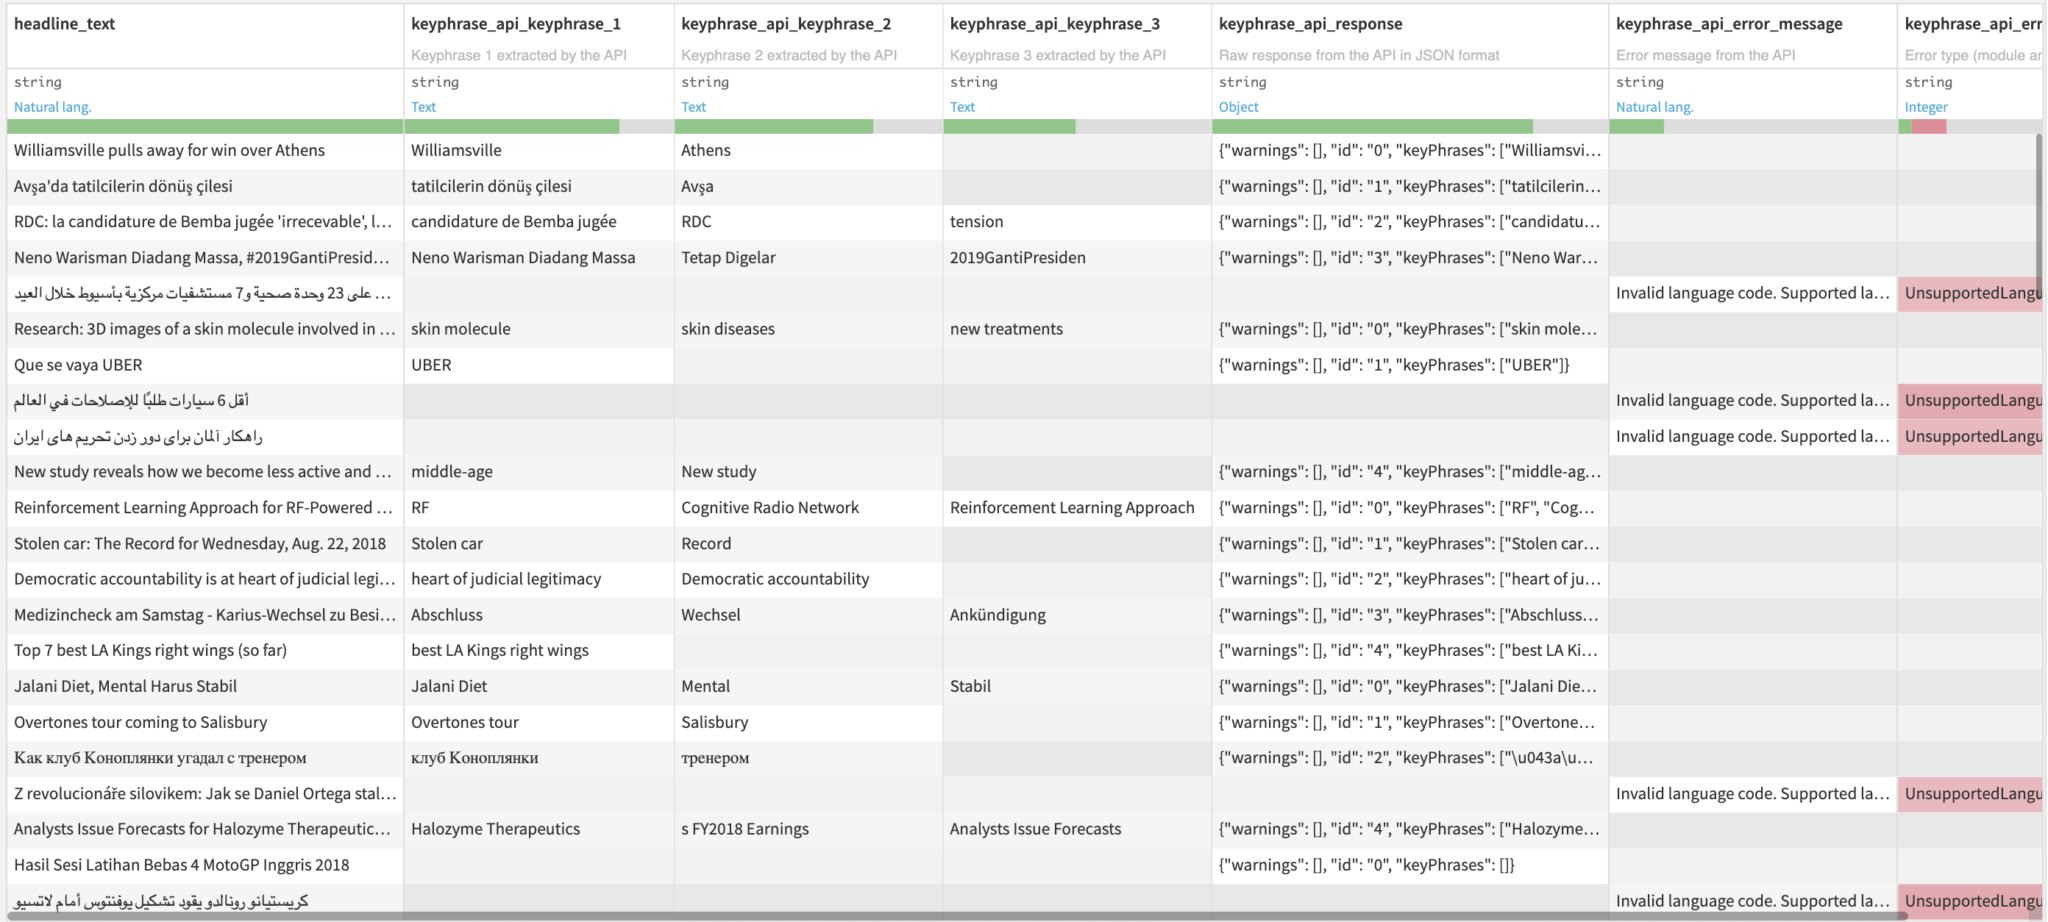
Task: Open the "Natural lang." type selector under headline_text
Action: click(52, 107)
